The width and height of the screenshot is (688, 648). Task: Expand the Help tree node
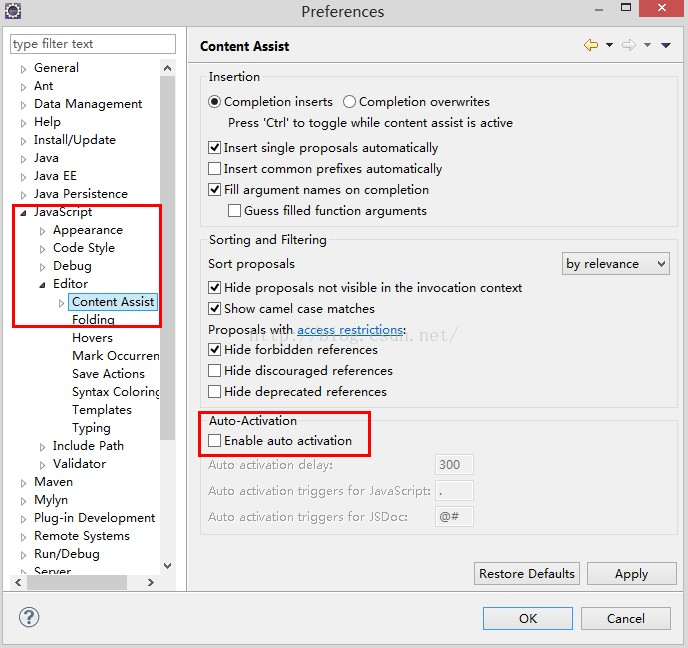pos(24,123)
